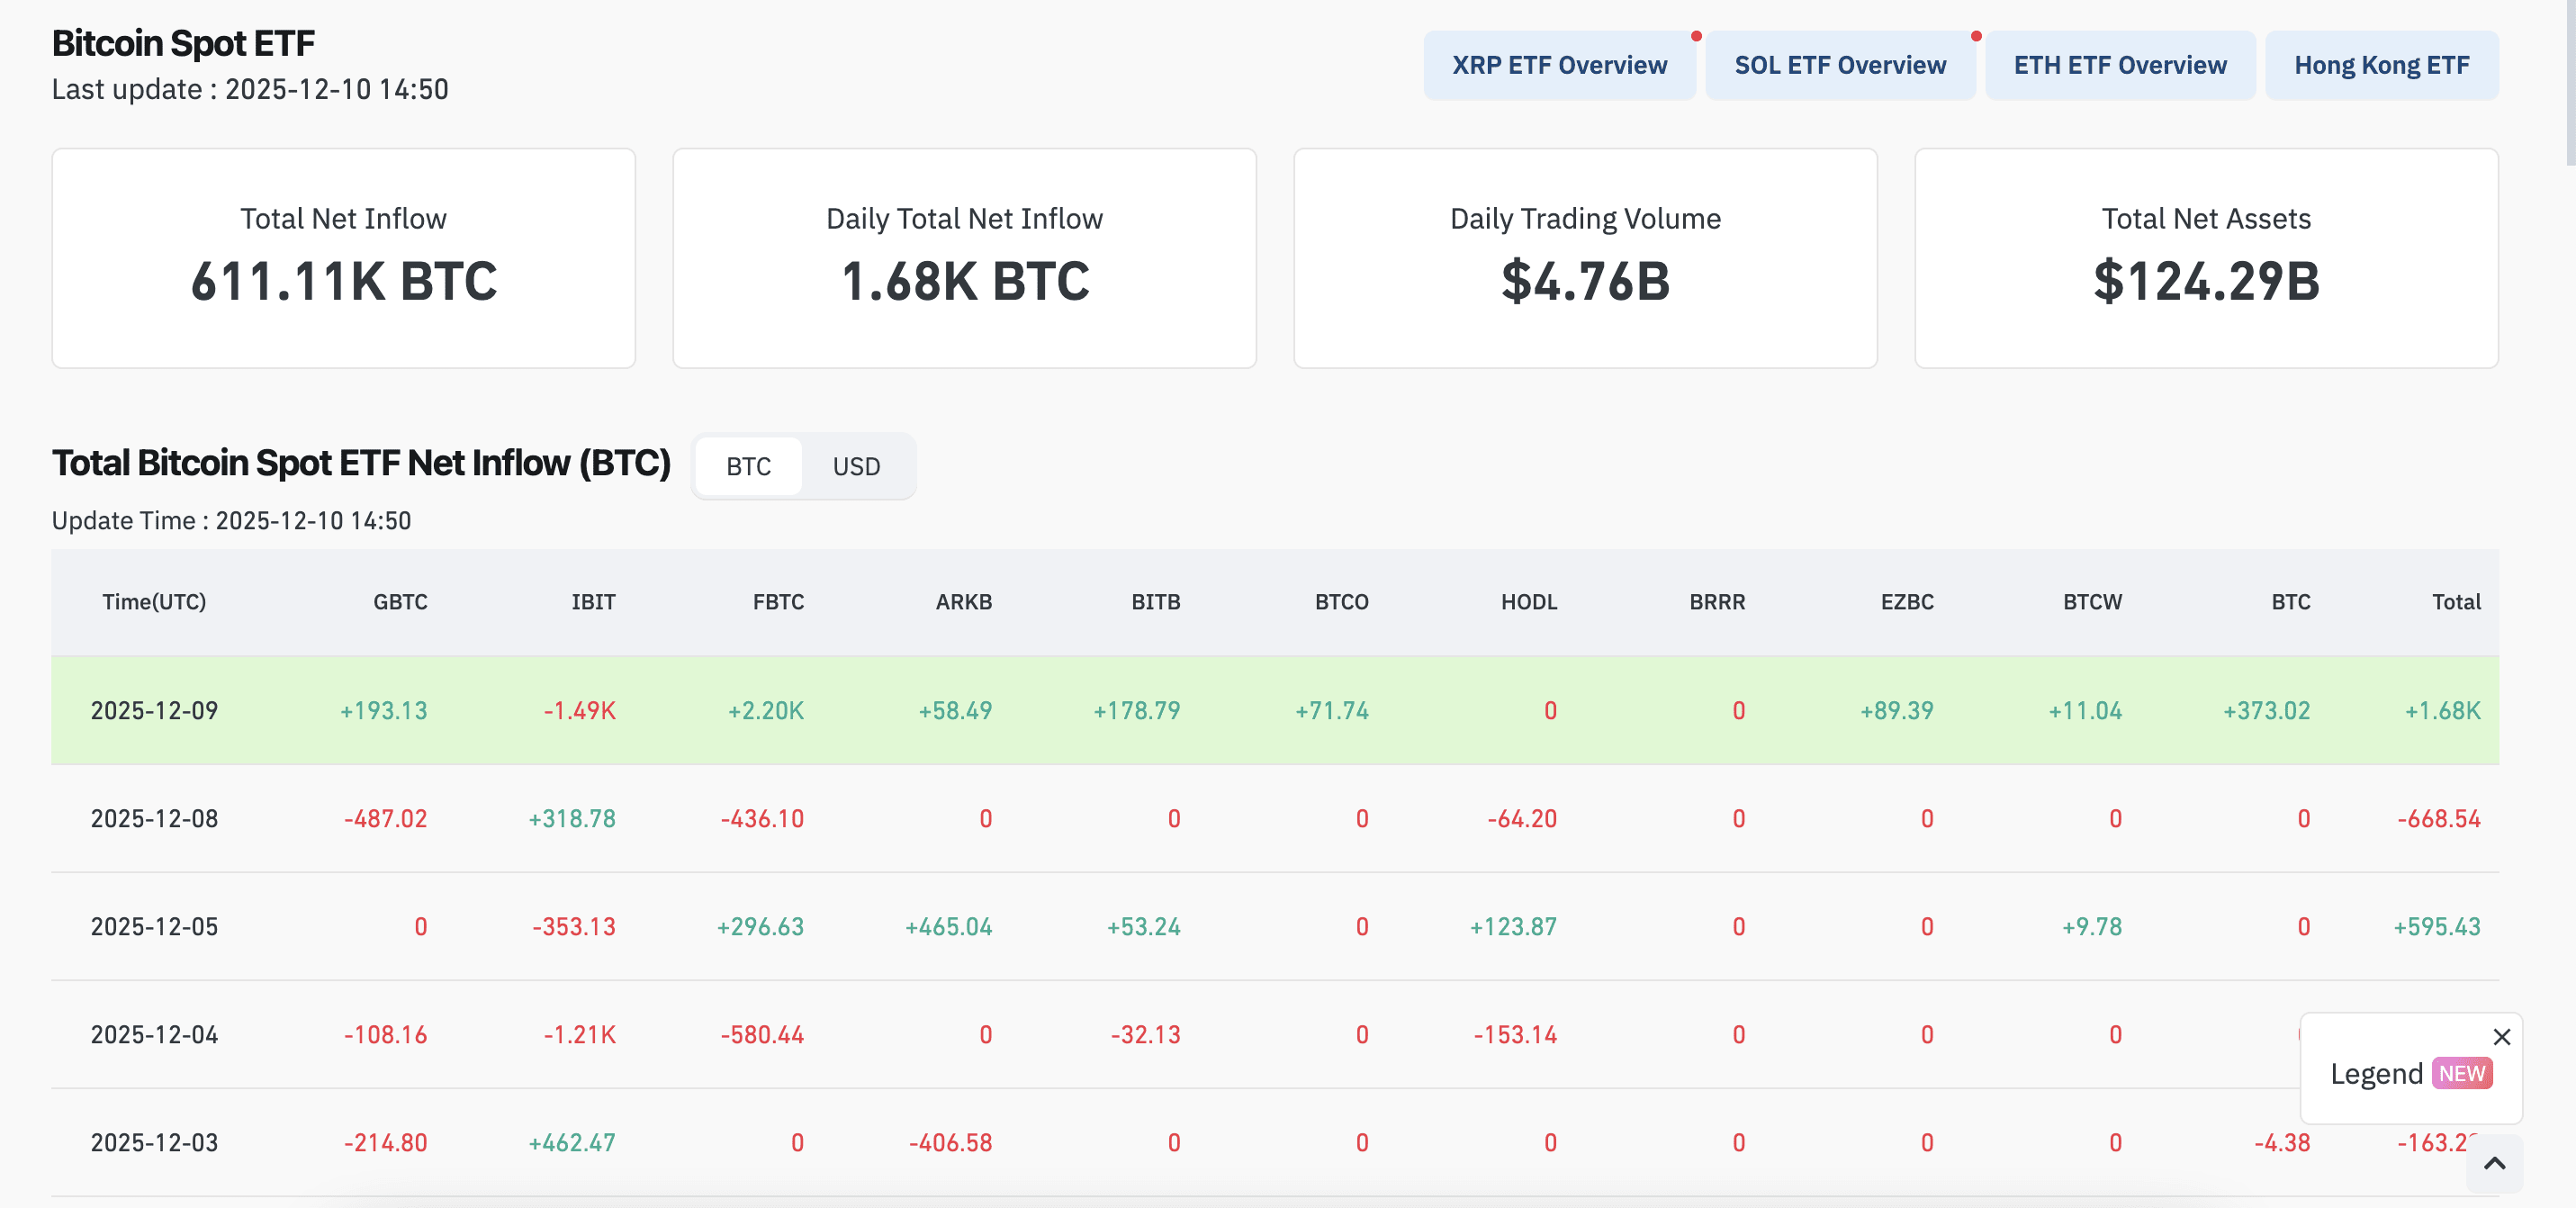This screenshot has height=1208, width=2576.
Task: Click the IBIT column header
Action: (x=593, y=602)
